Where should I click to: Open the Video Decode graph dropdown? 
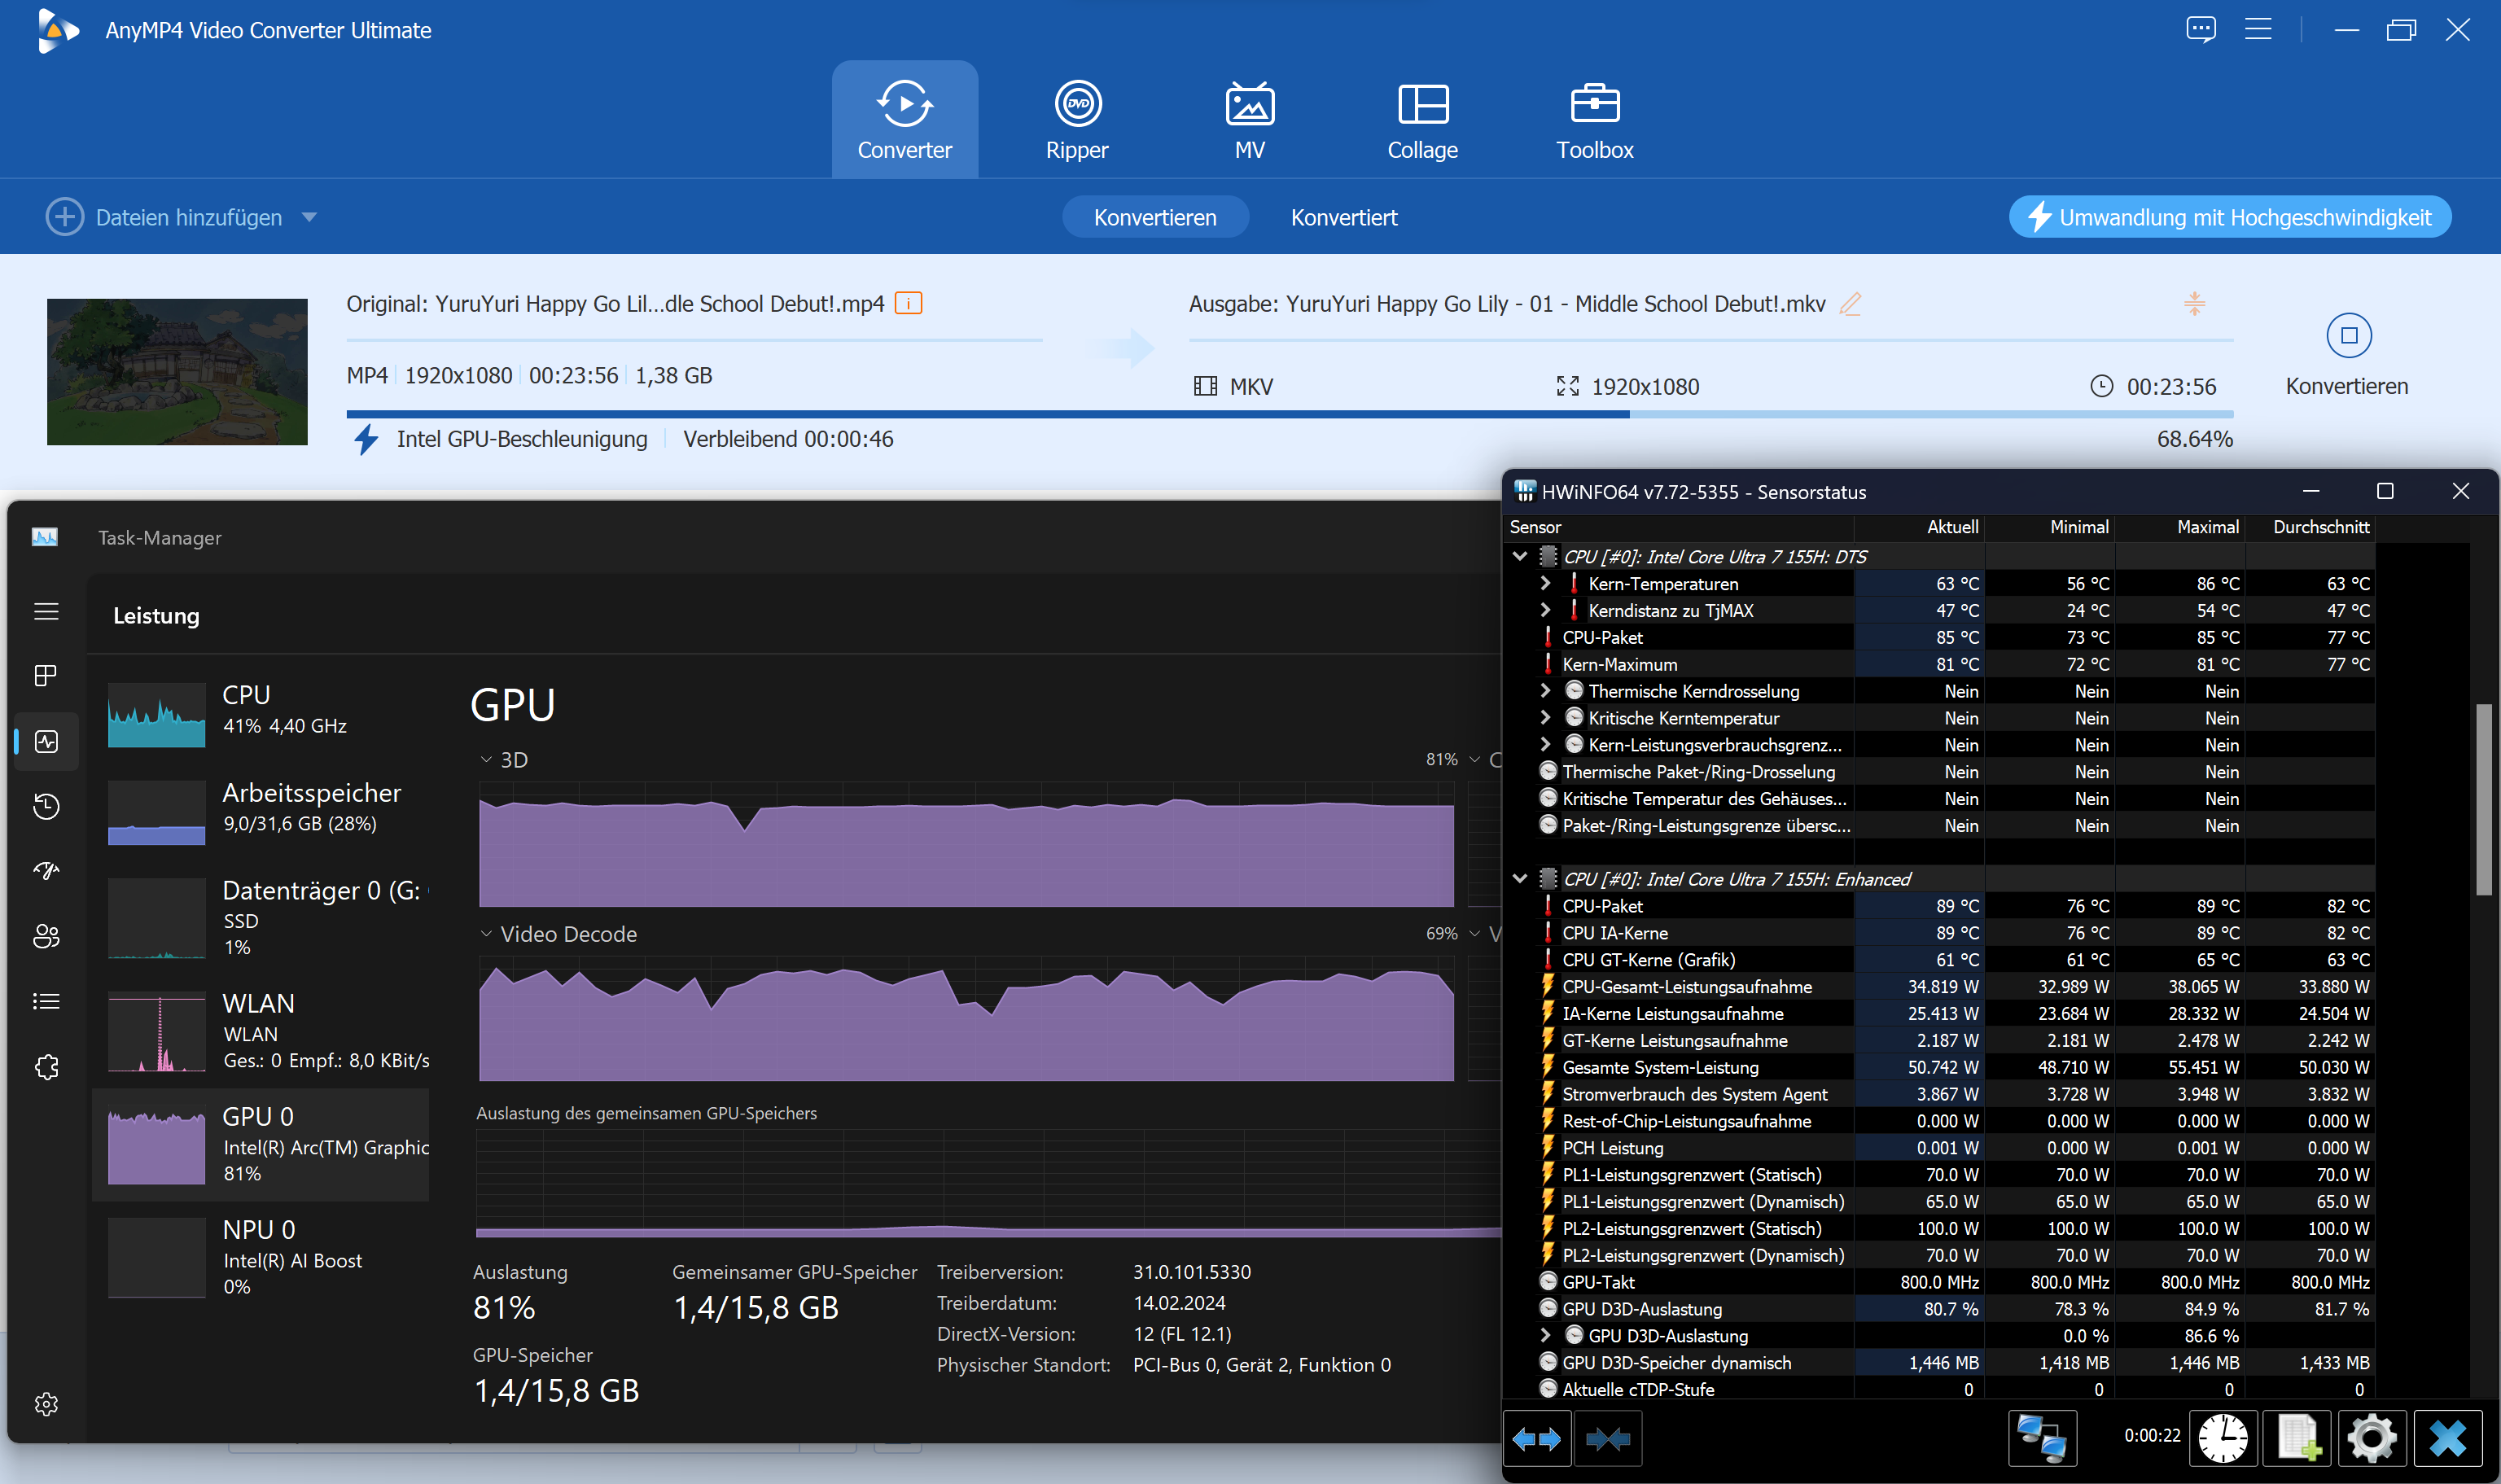pos(486,934)
